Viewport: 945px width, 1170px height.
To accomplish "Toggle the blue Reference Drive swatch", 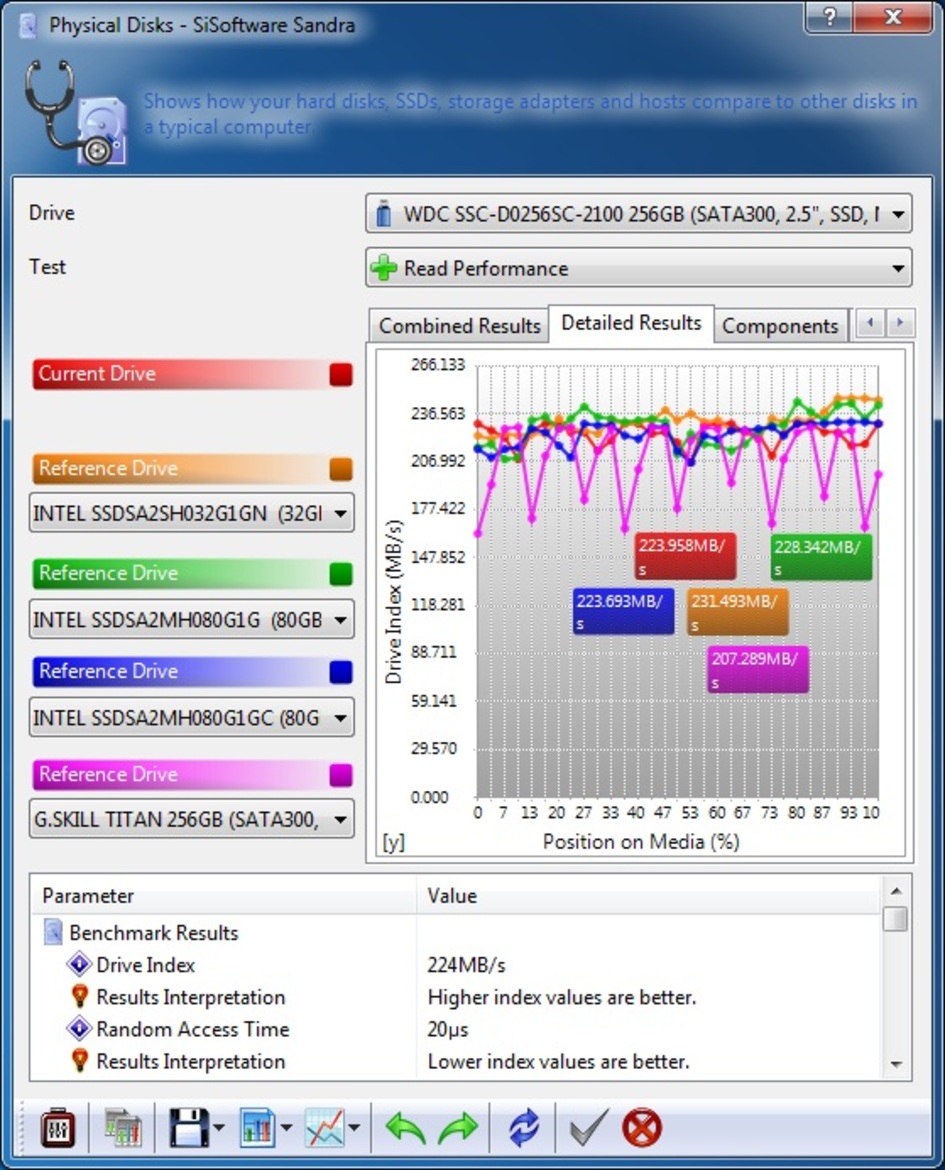I will click(x=340, y=672).
